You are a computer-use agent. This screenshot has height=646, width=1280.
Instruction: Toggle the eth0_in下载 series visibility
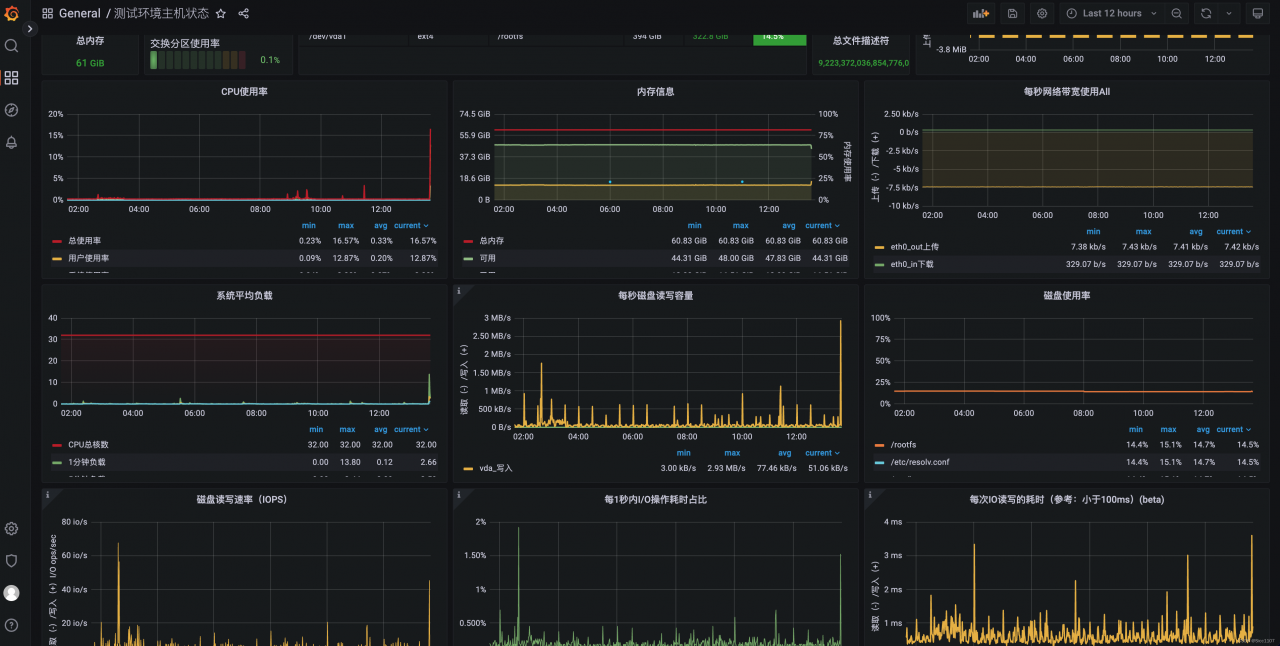912,264
